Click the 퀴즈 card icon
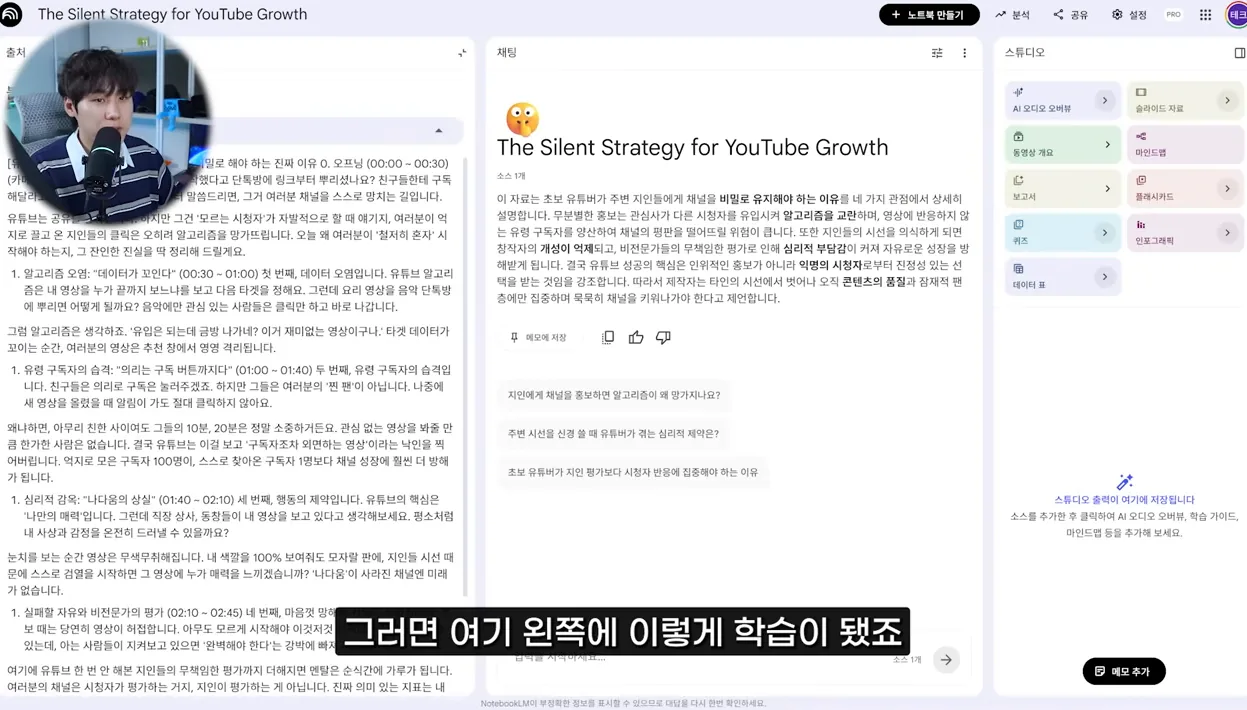 coord(1018,225)
